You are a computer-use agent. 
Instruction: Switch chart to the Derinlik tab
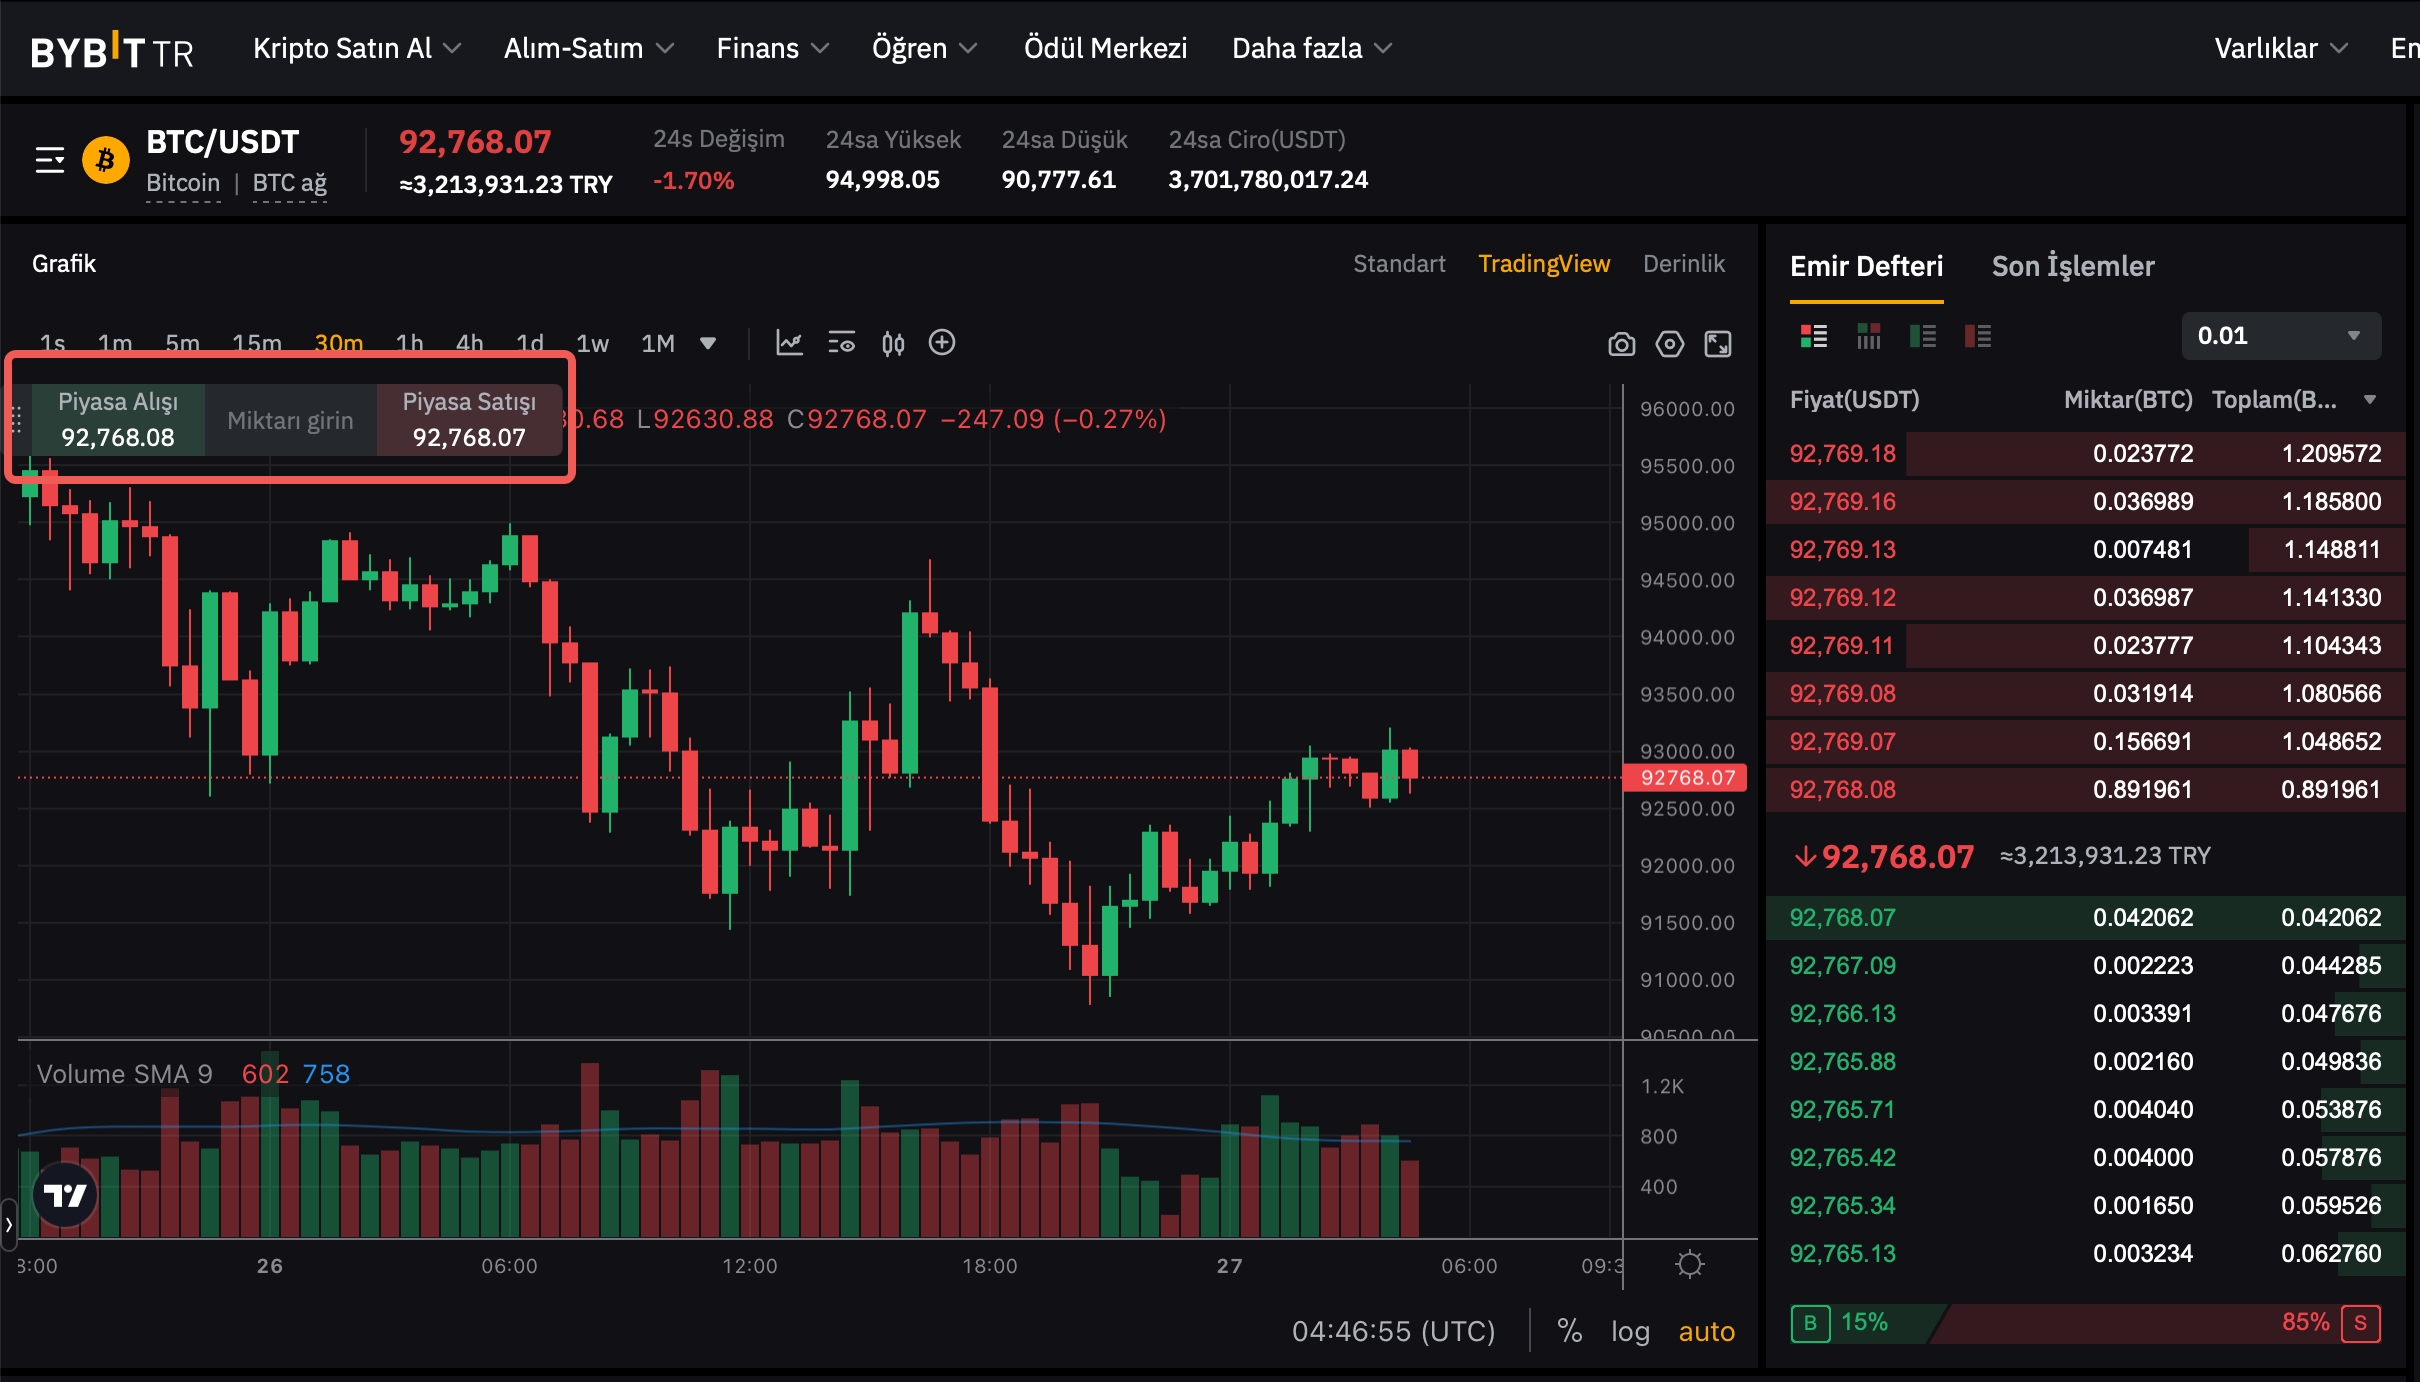1683,264
